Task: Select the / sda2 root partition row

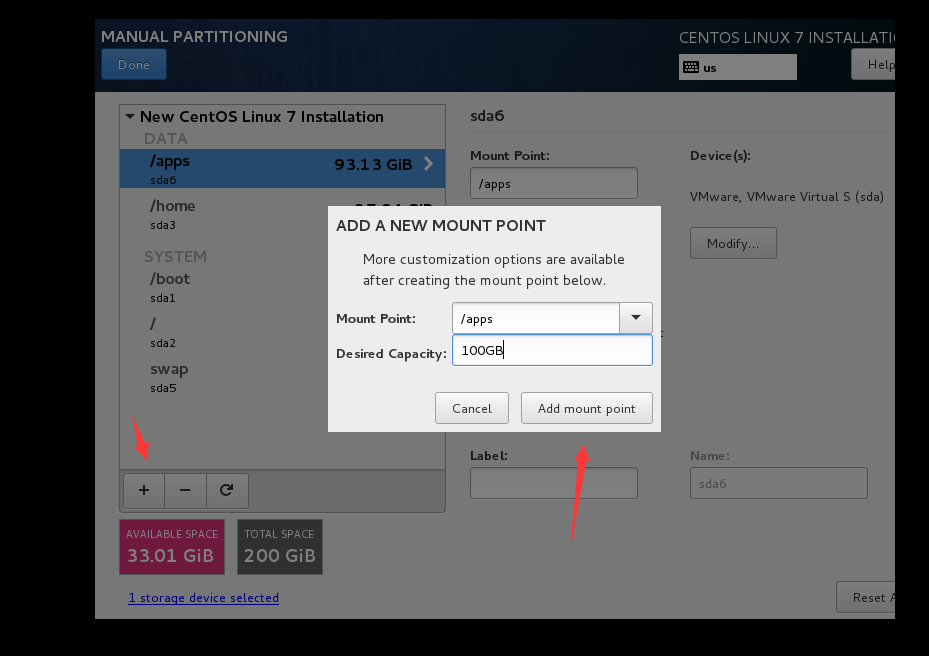Action: [283, 332]
